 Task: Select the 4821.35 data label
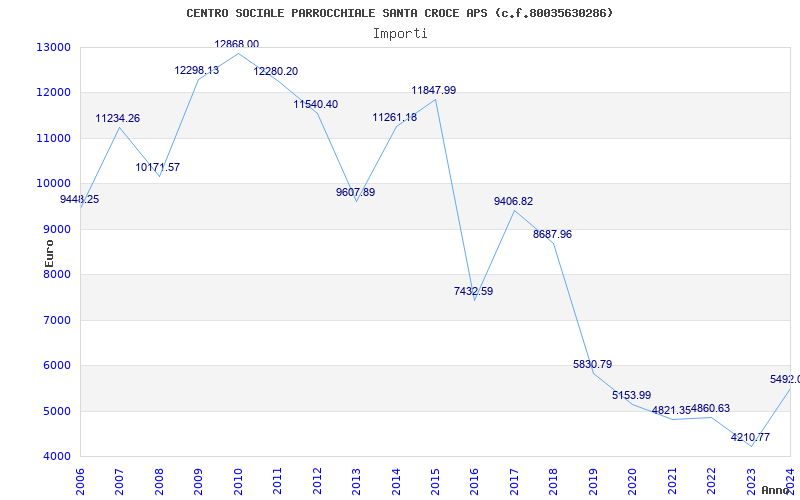[x=671, y=410]
